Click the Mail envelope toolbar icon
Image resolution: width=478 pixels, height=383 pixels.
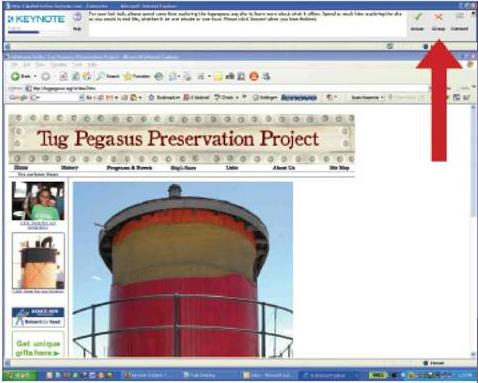pos(173,77)
